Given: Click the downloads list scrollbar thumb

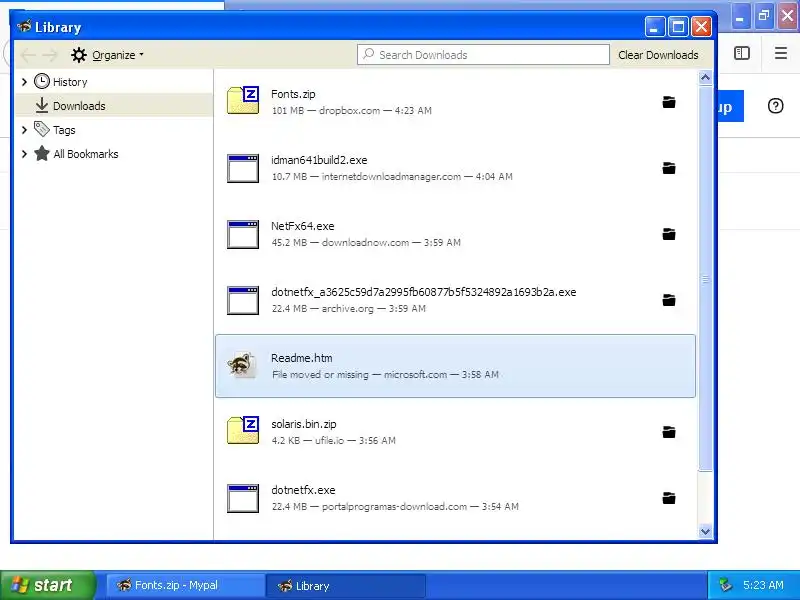Looking at the screenshot, I should [705, 279].
